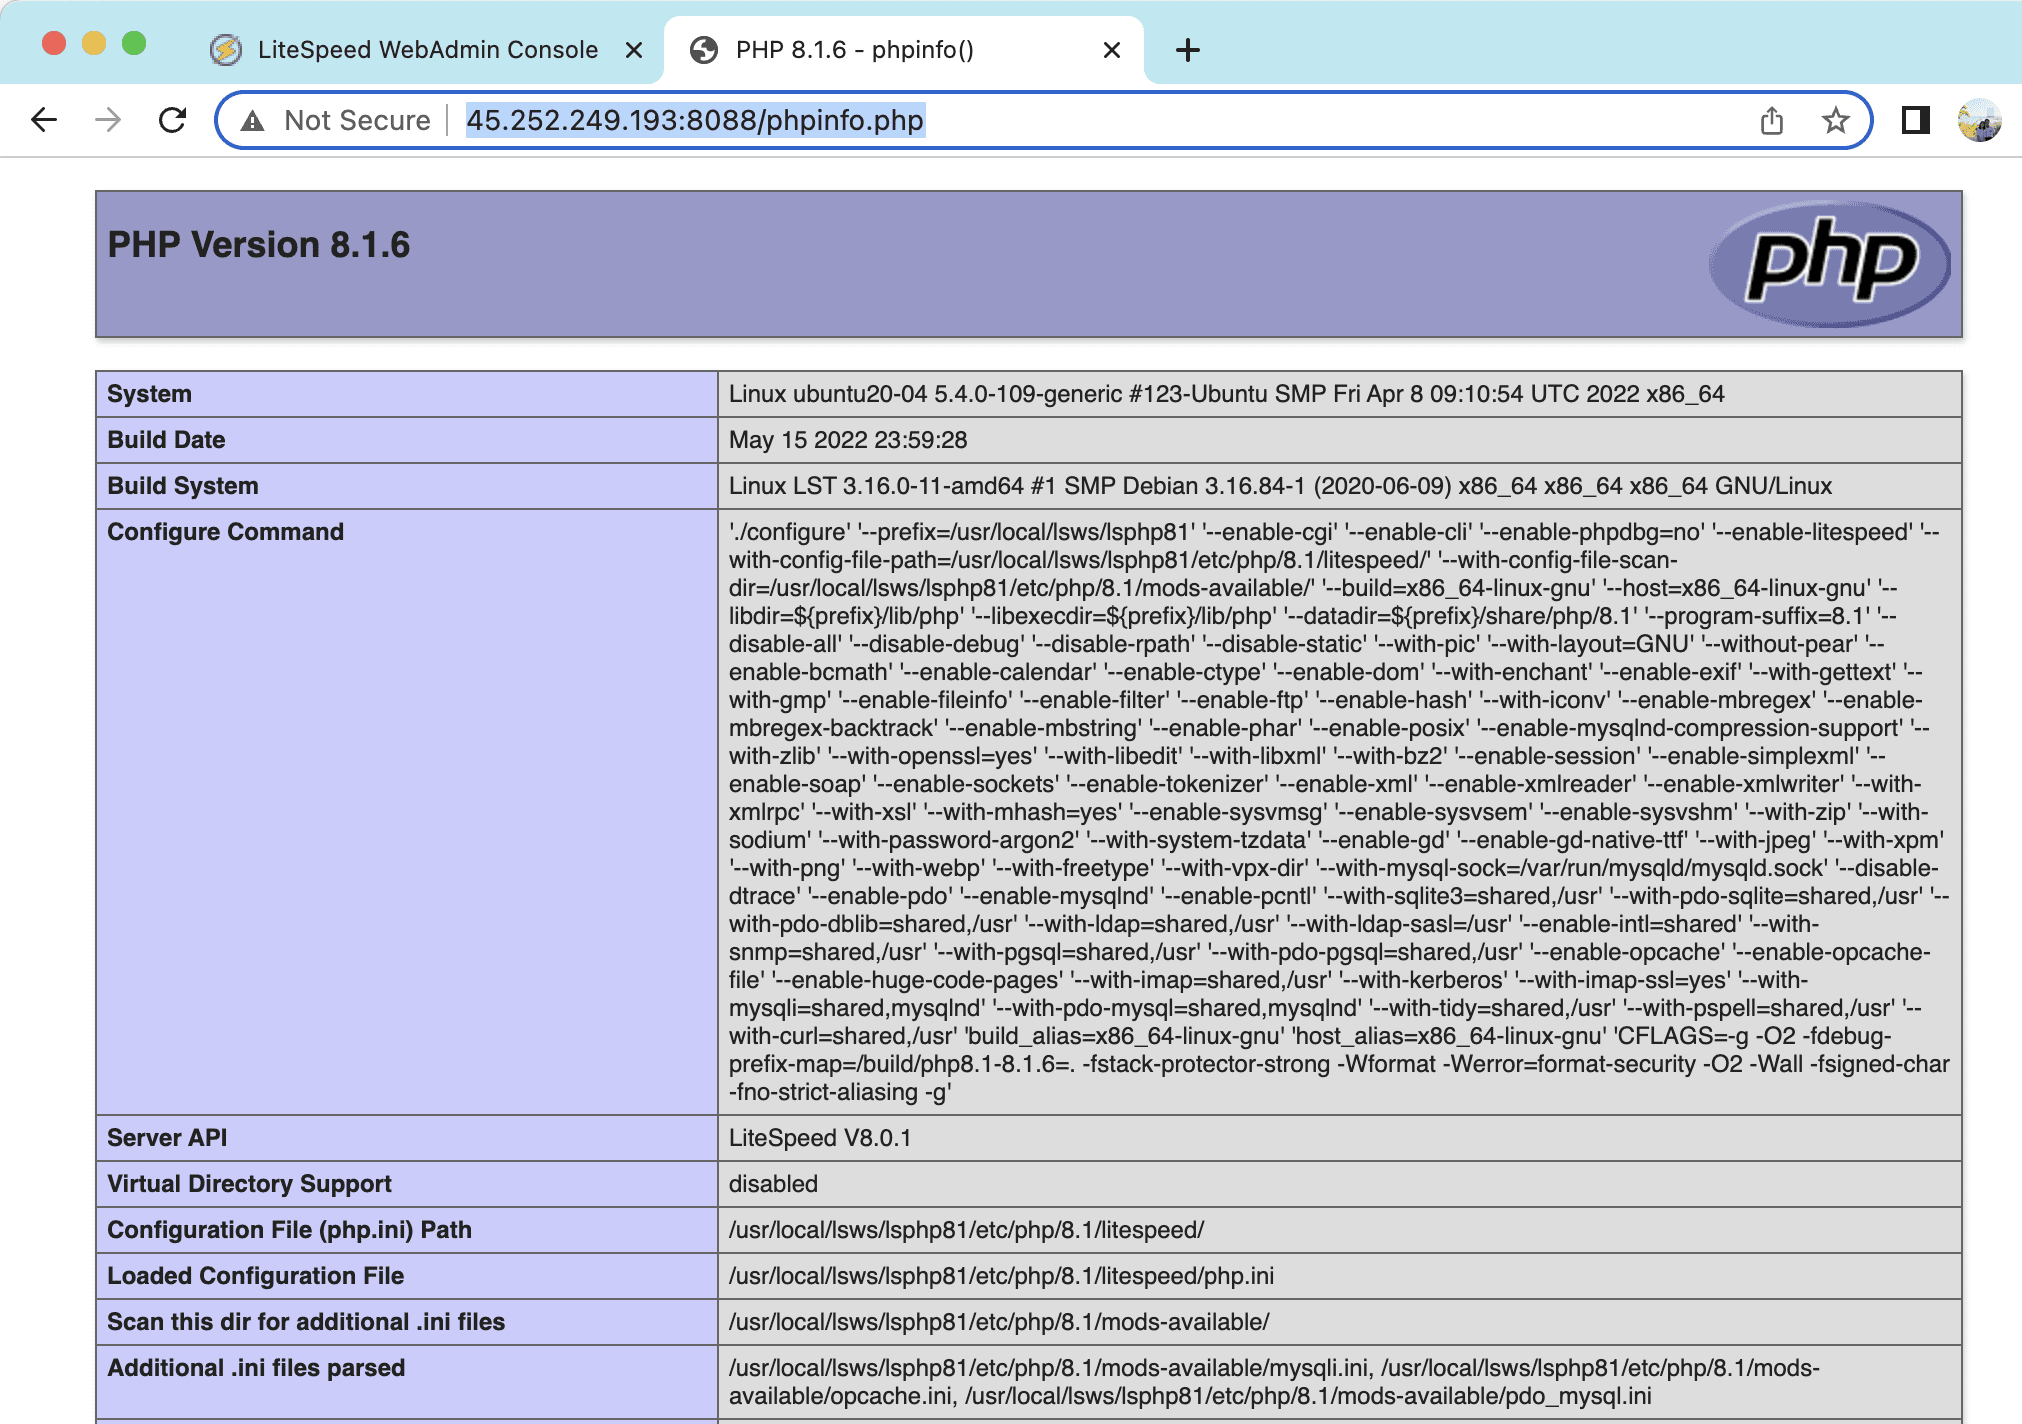
Task: Click the green macOS fullscreen button
Action: (x=134, y=44)
